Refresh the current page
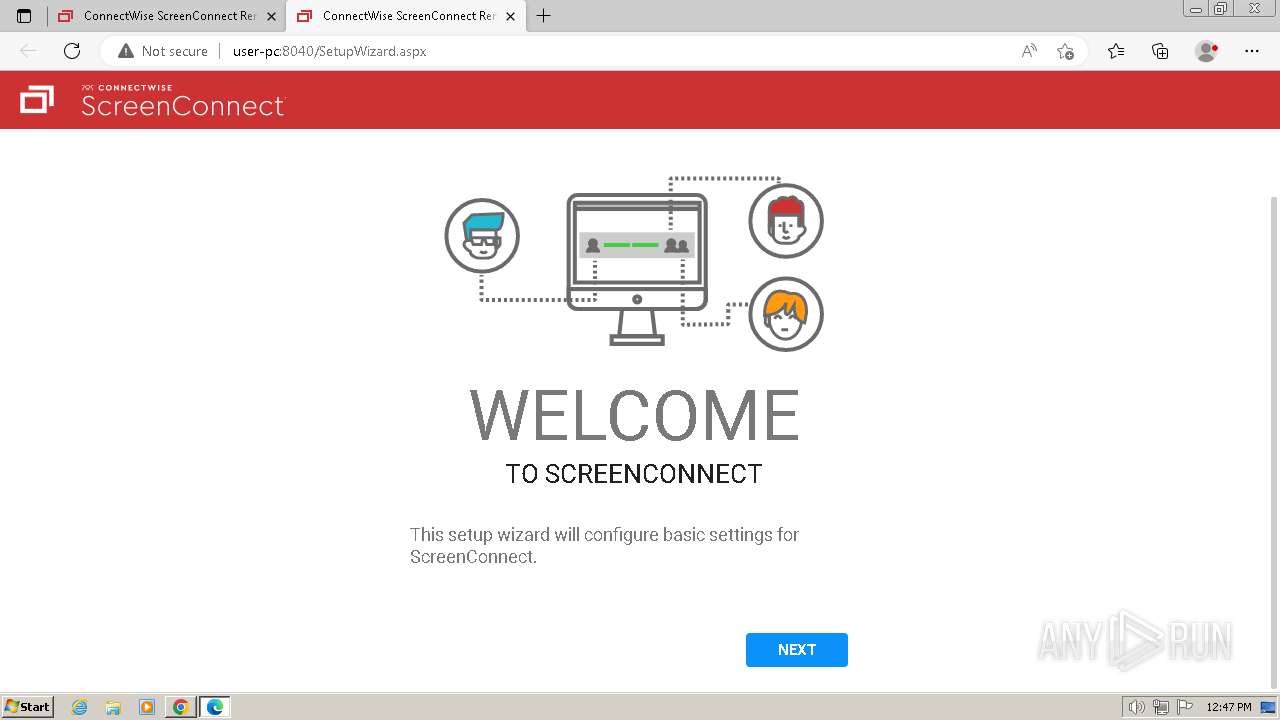This screenshot has height=720, width=1280. click(72, 51)
